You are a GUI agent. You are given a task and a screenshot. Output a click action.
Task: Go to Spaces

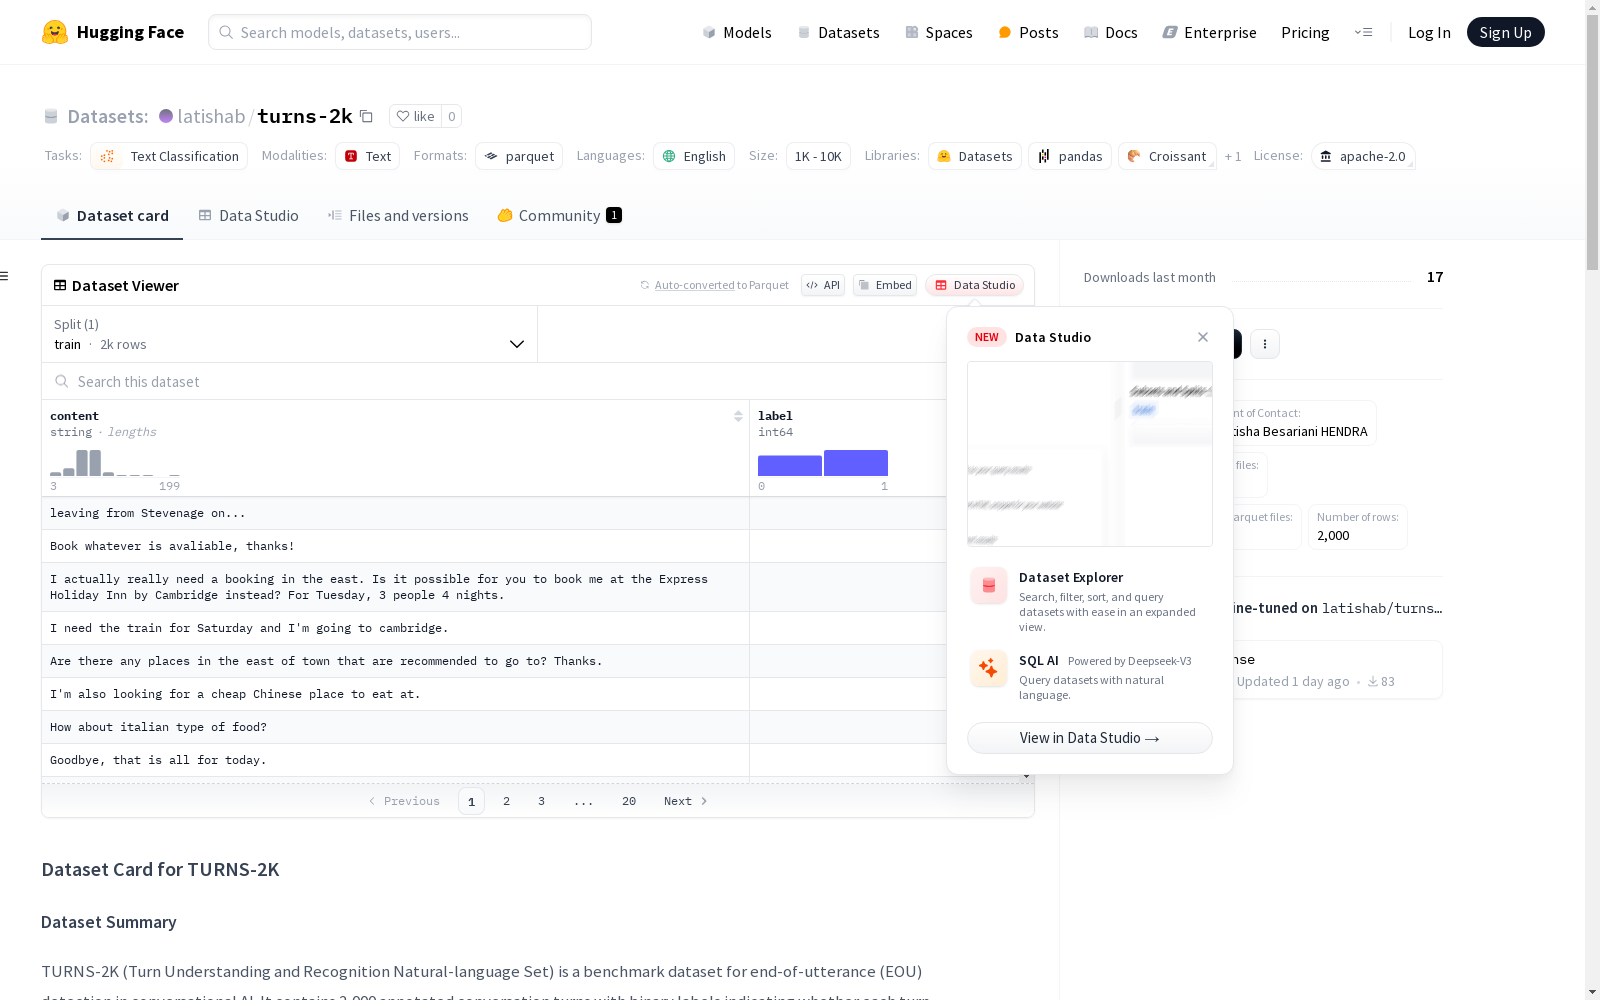click(938, 32)
